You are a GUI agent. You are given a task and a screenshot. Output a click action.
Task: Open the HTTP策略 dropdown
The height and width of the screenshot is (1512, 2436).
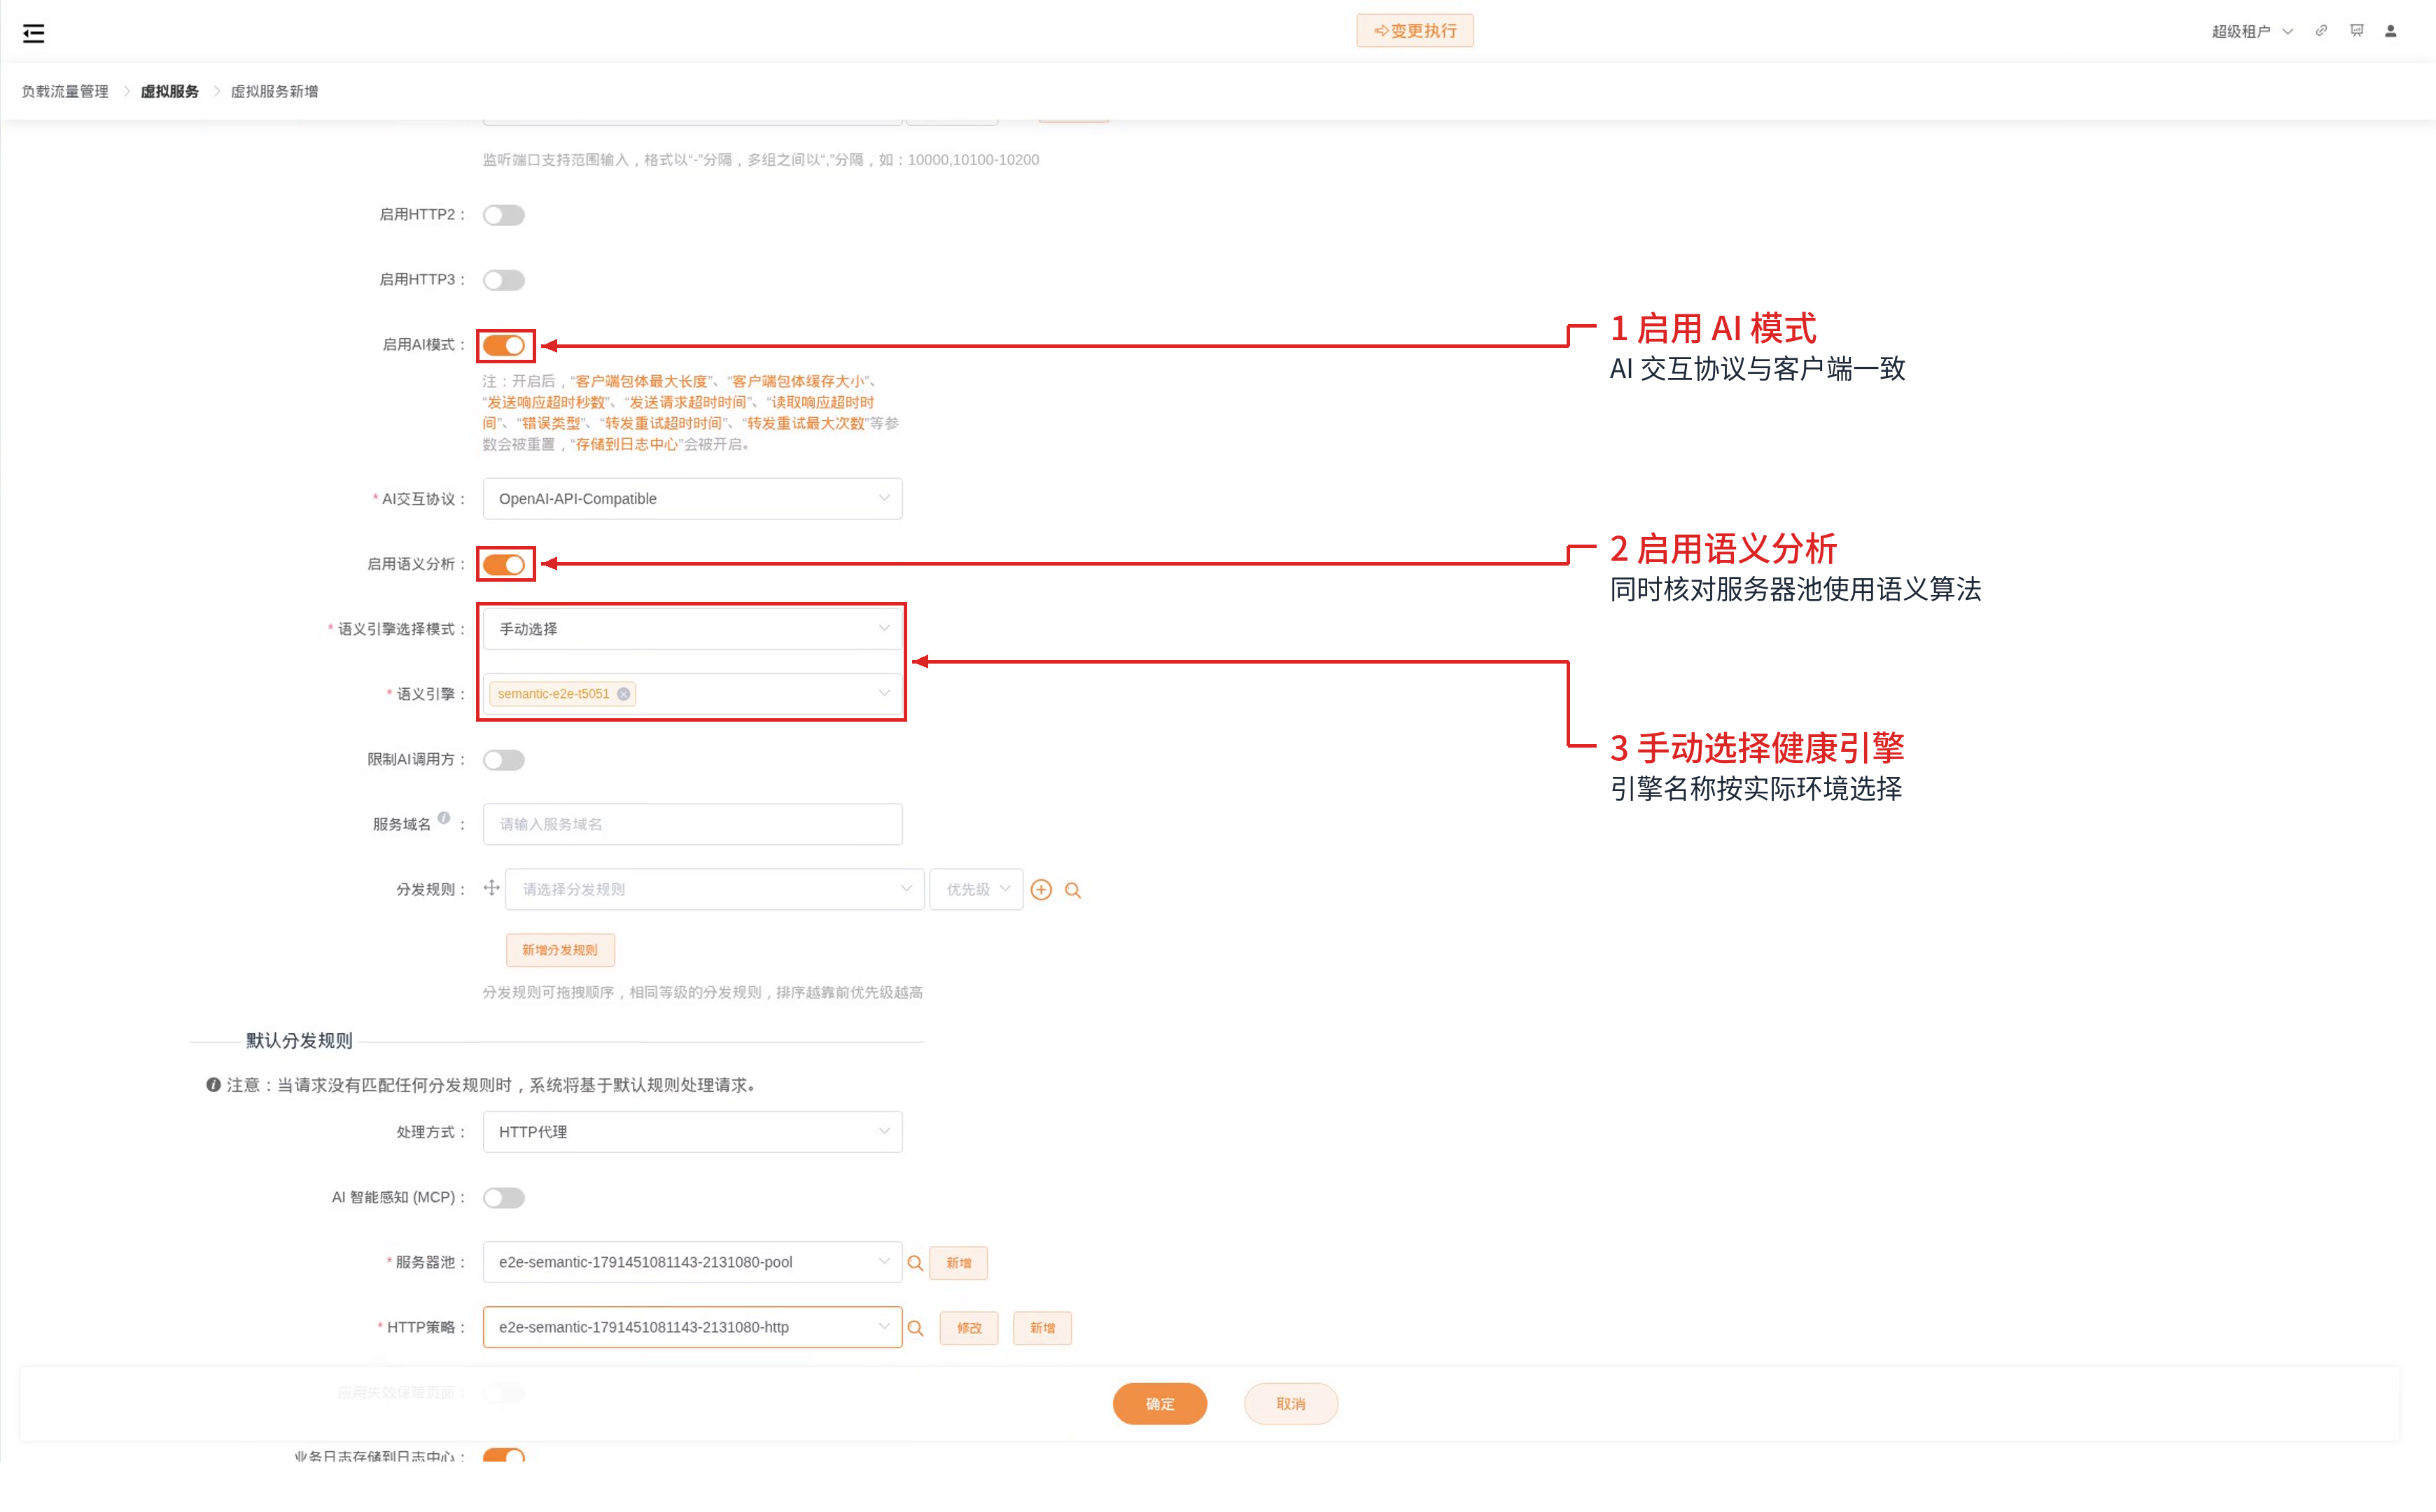[x=692, y=1327]
